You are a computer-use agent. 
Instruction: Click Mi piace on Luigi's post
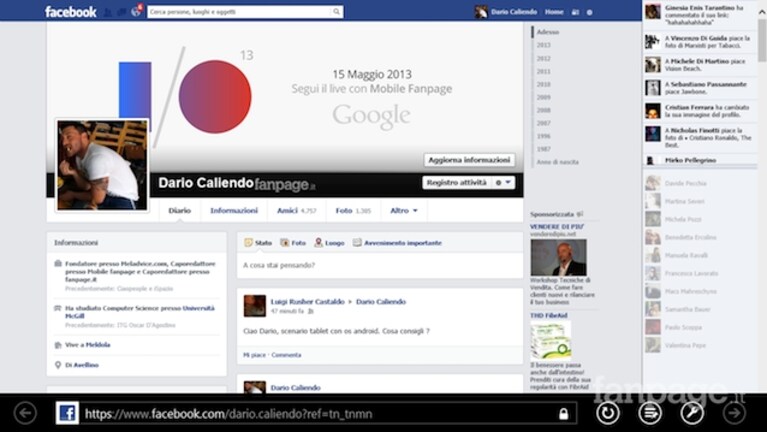click(254, 355)
